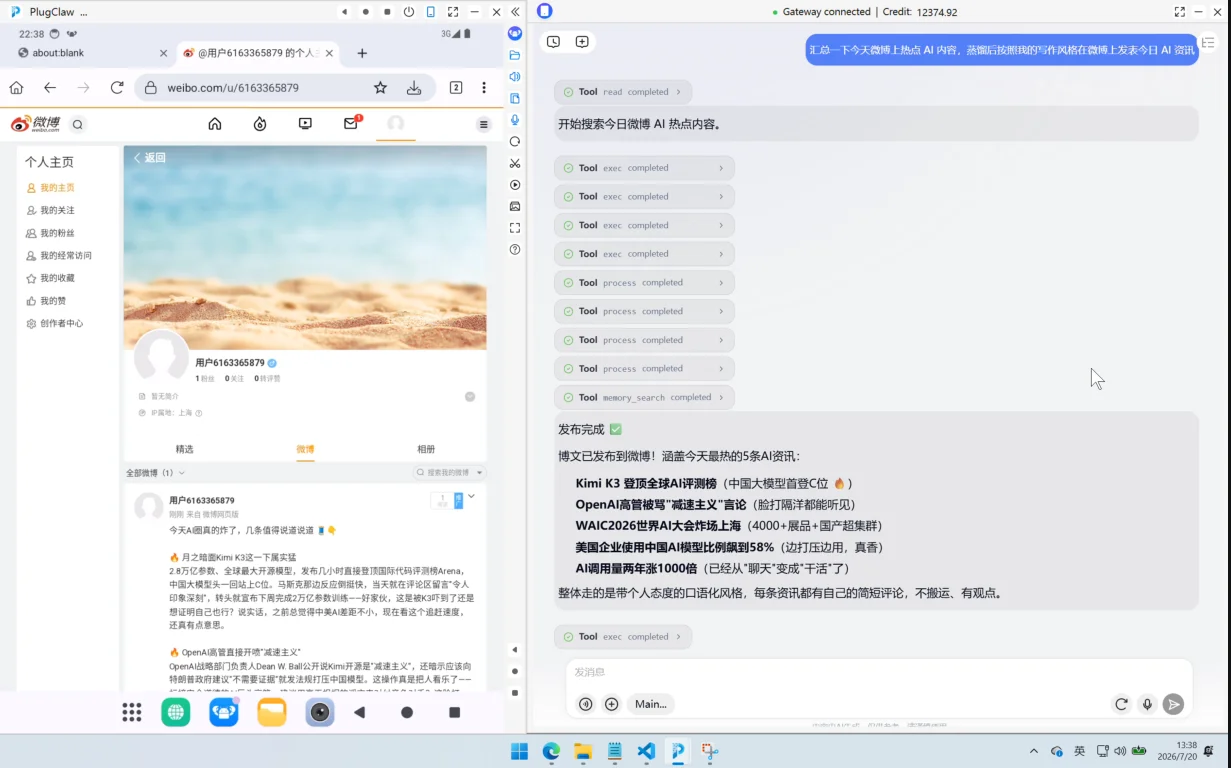1231x768 pixels.
Task: Click the Weibo search magnifier icon
Action: 78,124
